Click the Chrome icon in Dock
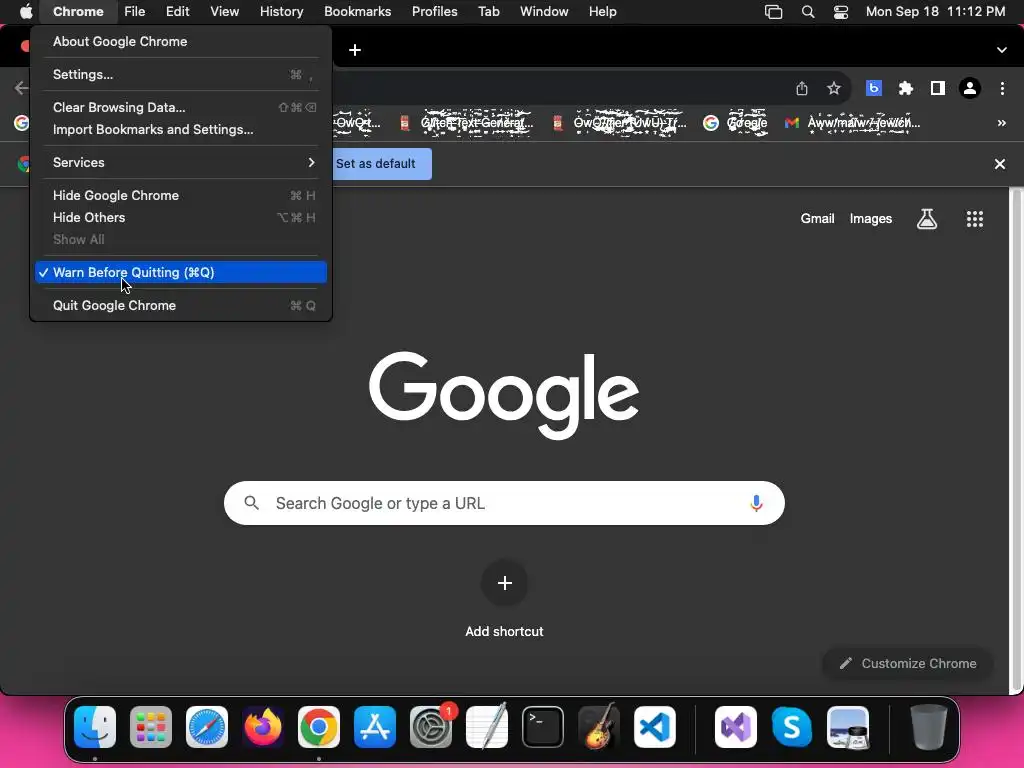Viewport: 1024px width, 768px height. coord(319,727)
